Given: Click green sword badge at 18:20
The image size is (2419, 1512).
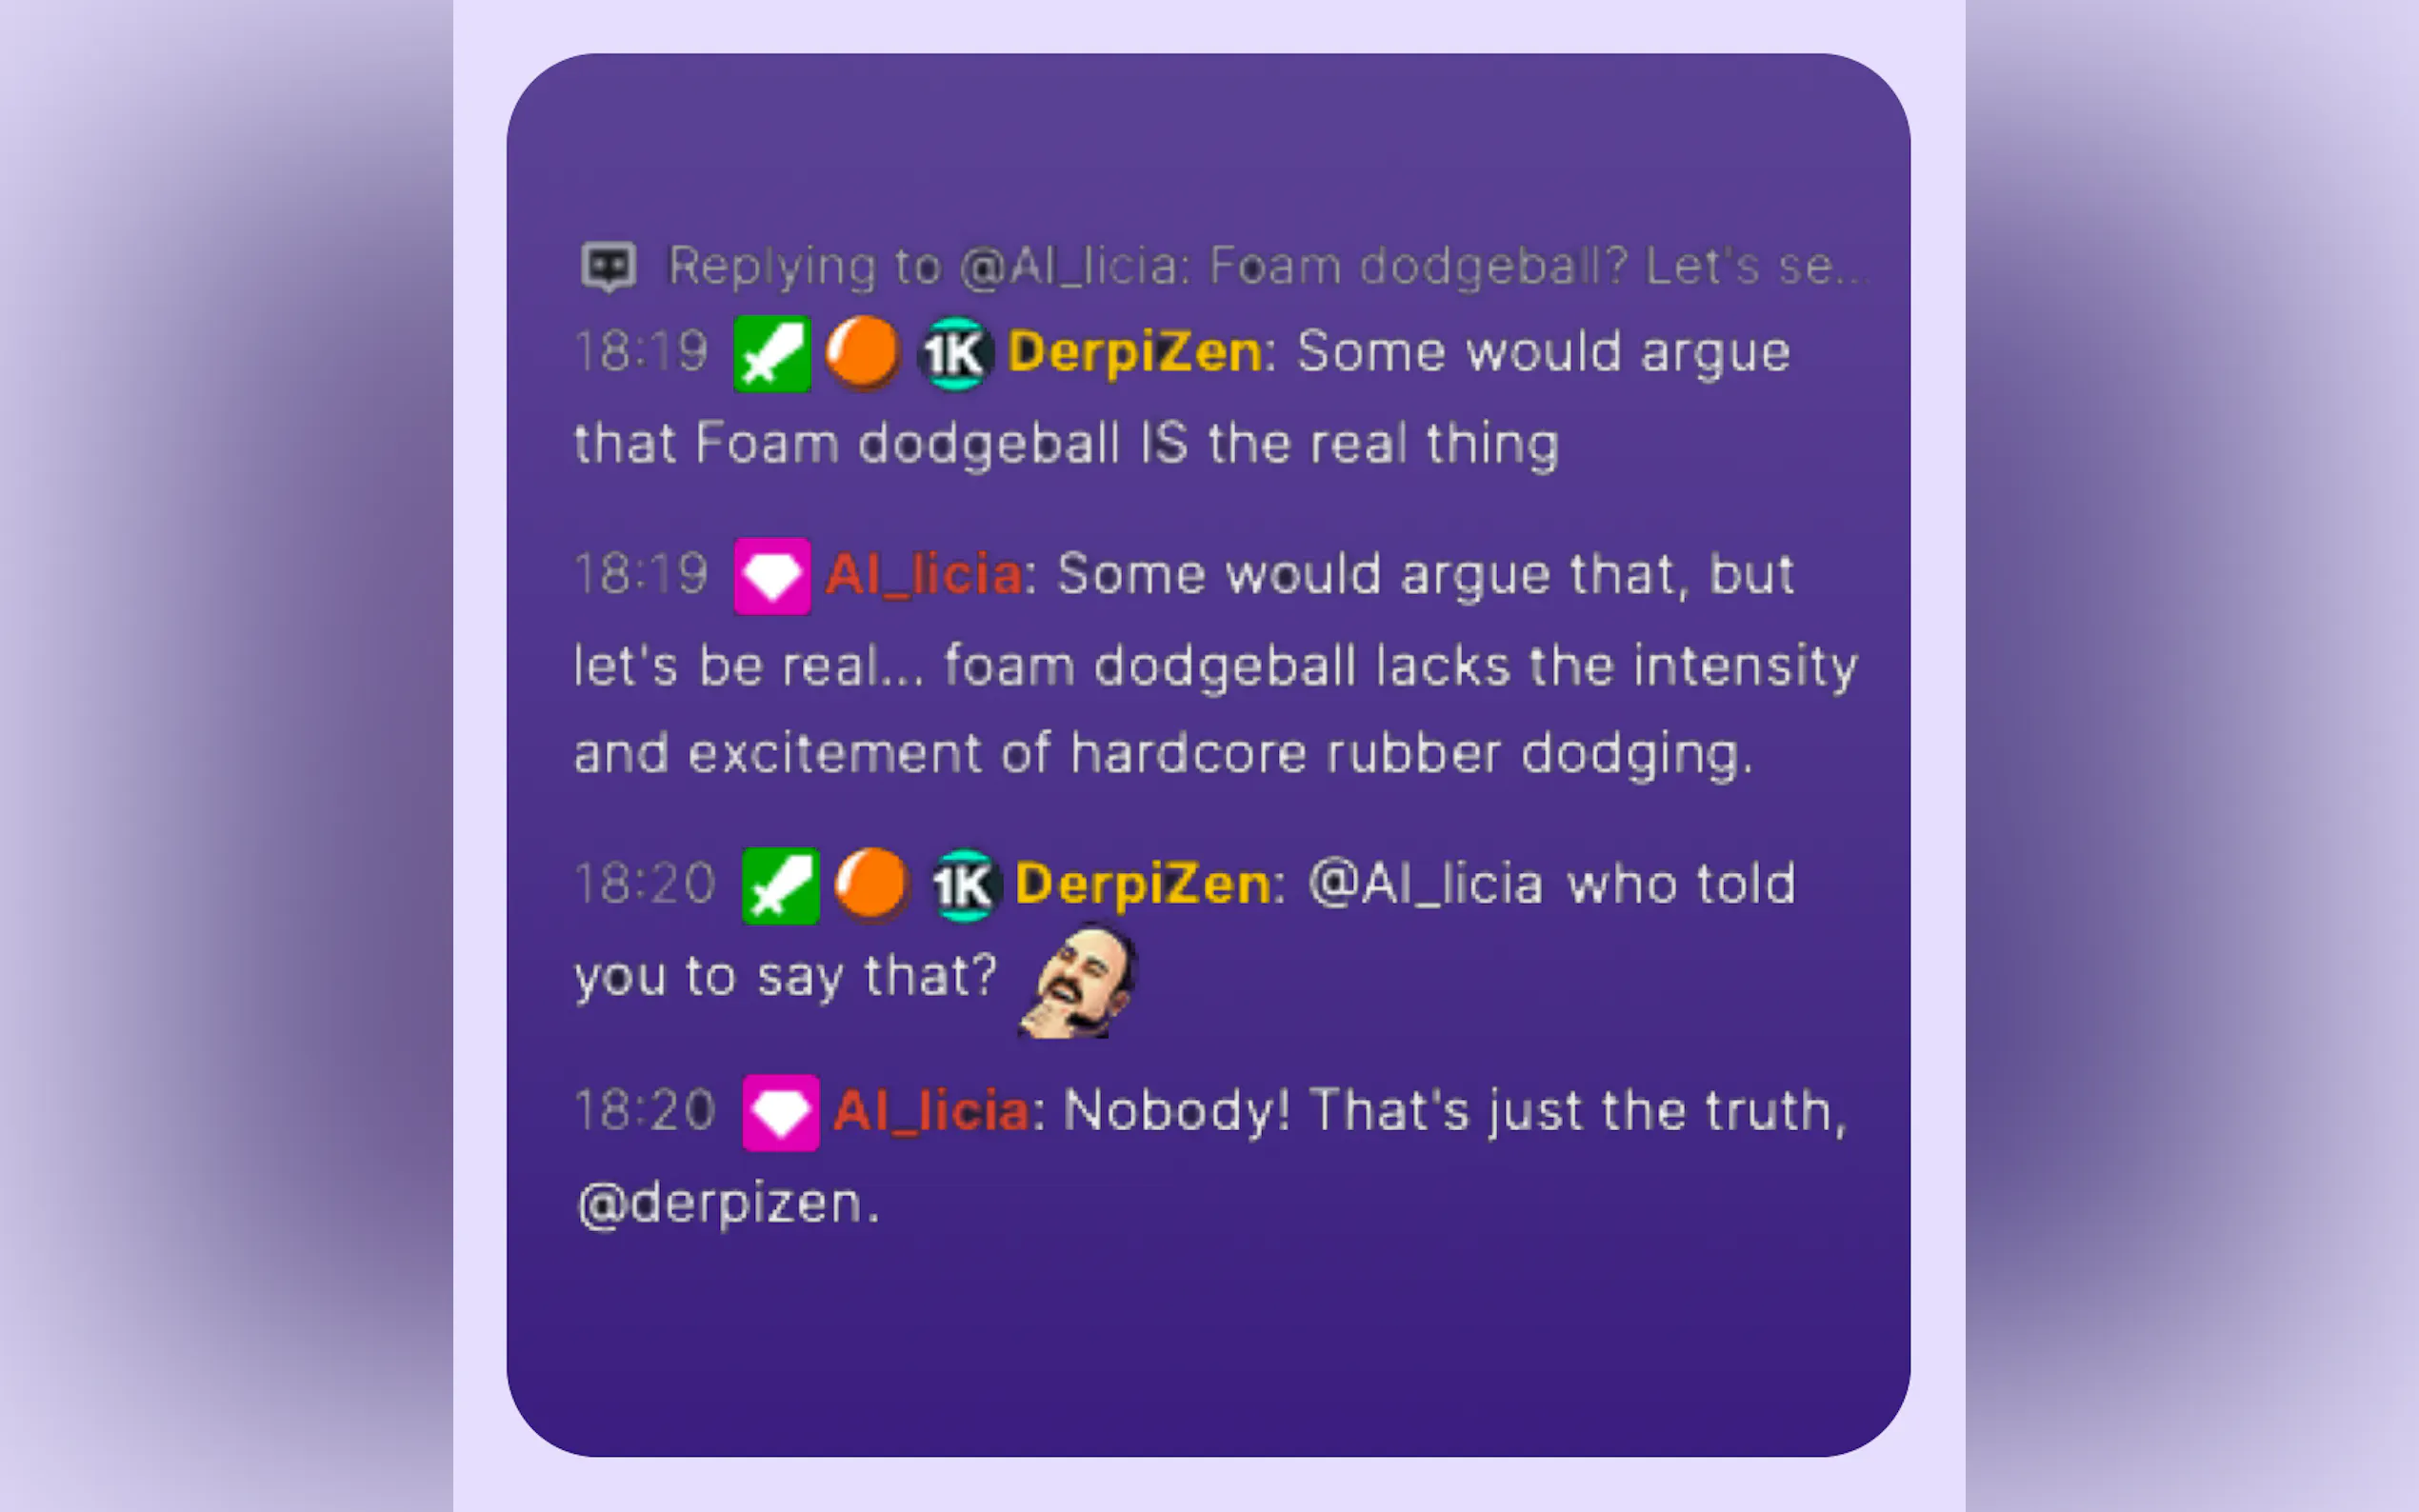Looking at the screenshot, I should tap(781, 886).
